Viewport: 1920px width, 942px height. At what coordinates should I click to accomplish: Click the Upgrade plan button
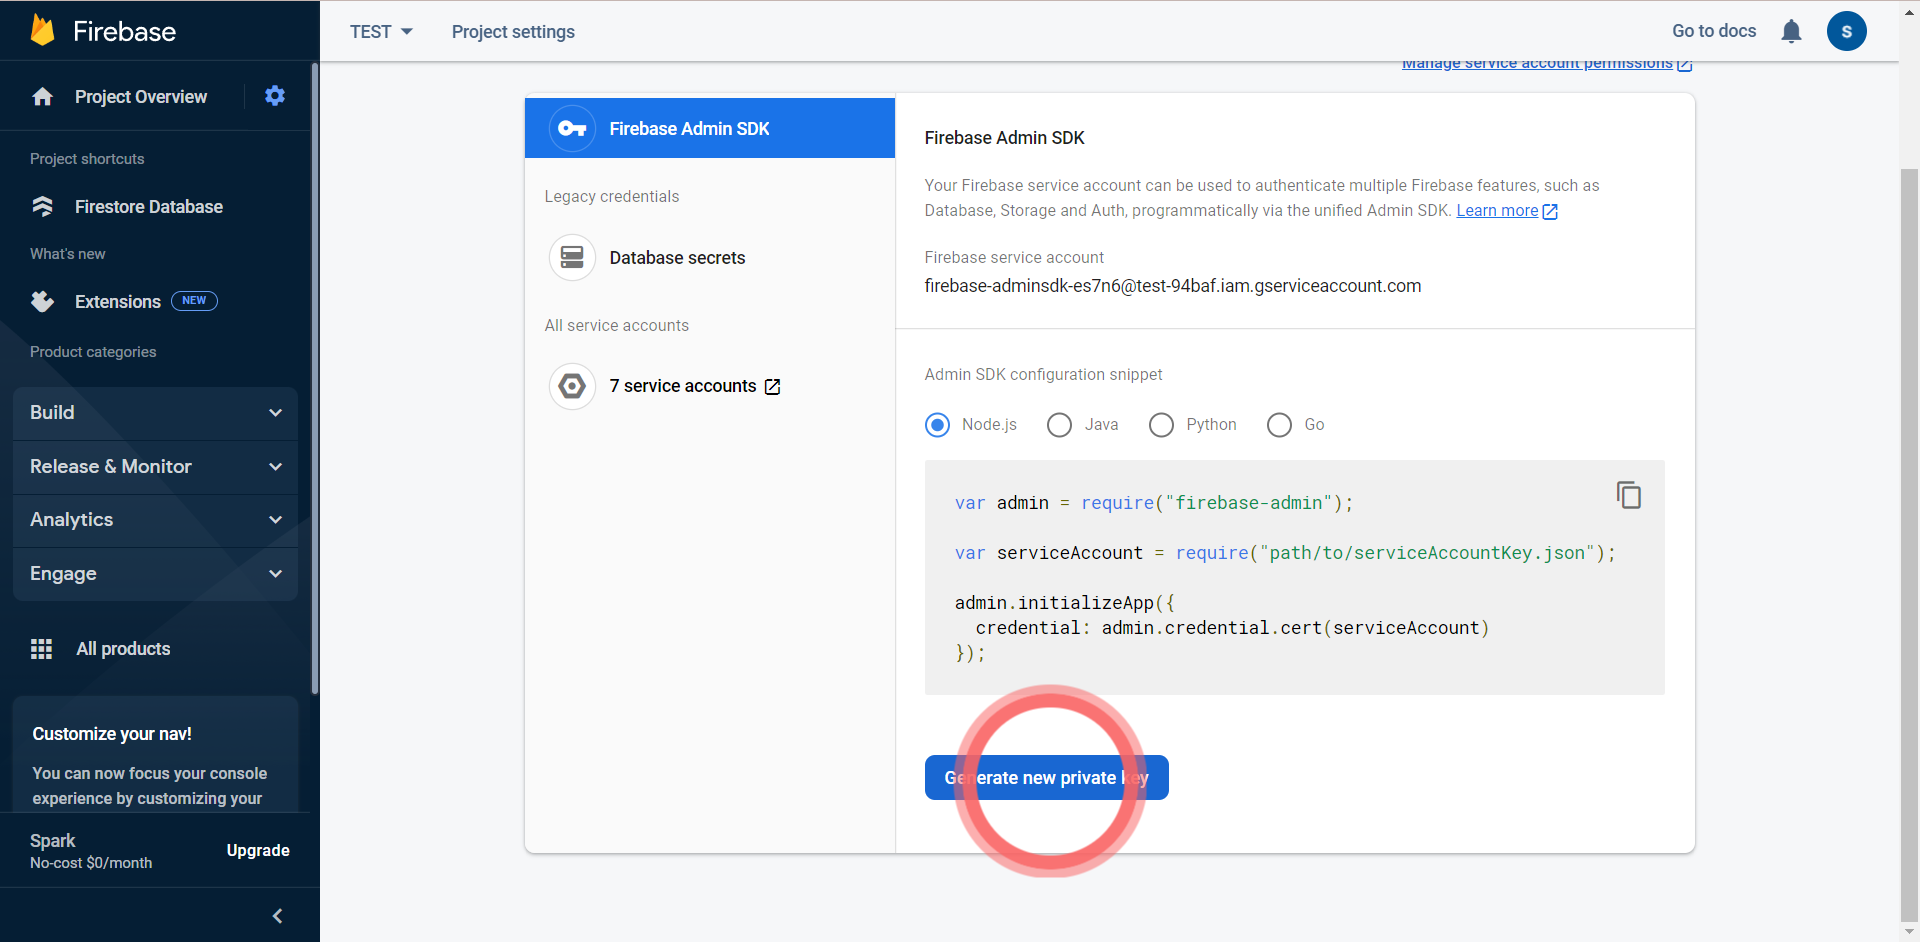(x=258, y=851)
